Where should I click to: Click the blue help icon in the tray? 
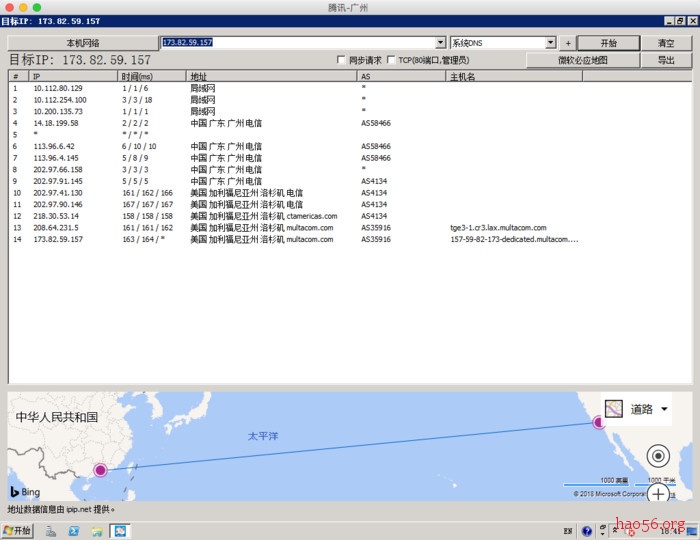tap(587, 531)
